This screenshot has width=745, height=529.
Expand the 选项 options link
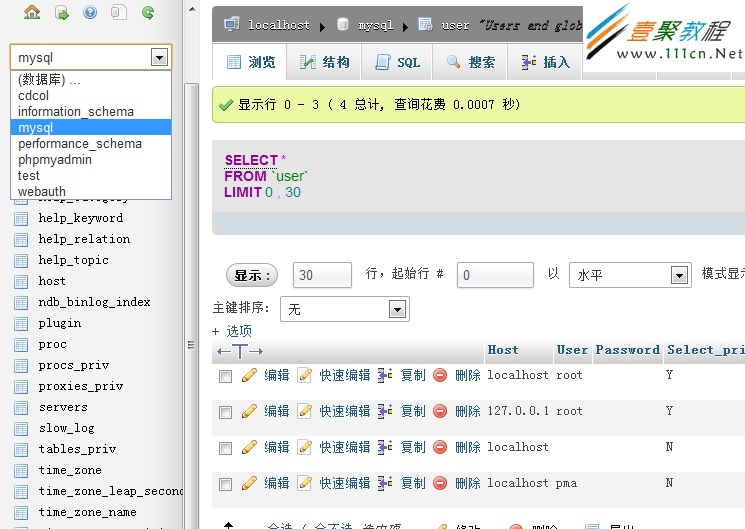239,331
